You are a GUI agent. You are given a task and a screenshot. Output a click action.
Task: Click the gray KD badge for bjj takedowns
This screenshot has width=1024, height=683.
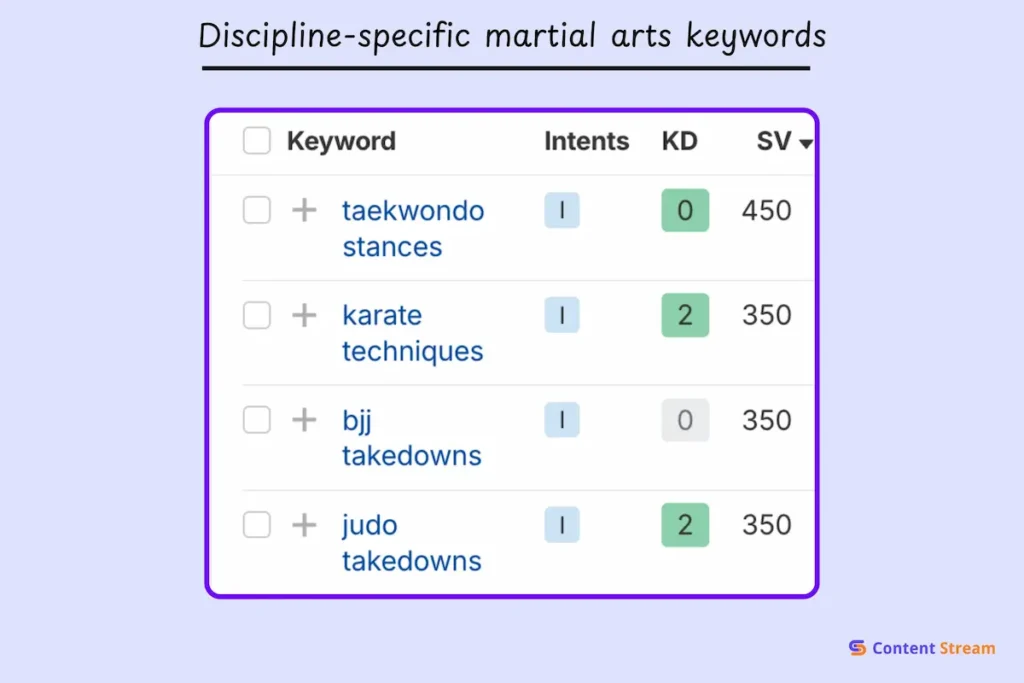click(x=684, y=420)
